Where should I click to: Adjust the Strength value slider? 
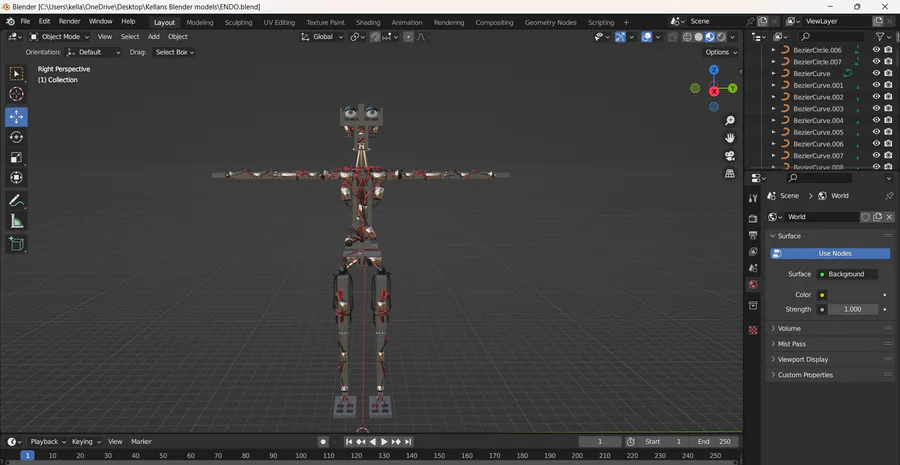[852, 310]
